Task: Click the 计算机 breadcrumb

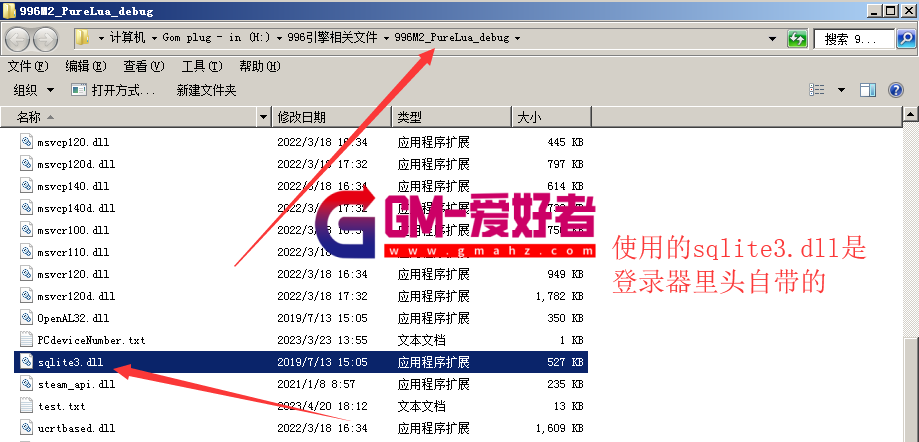Action: pyautogui.click(x=127, y=38)
